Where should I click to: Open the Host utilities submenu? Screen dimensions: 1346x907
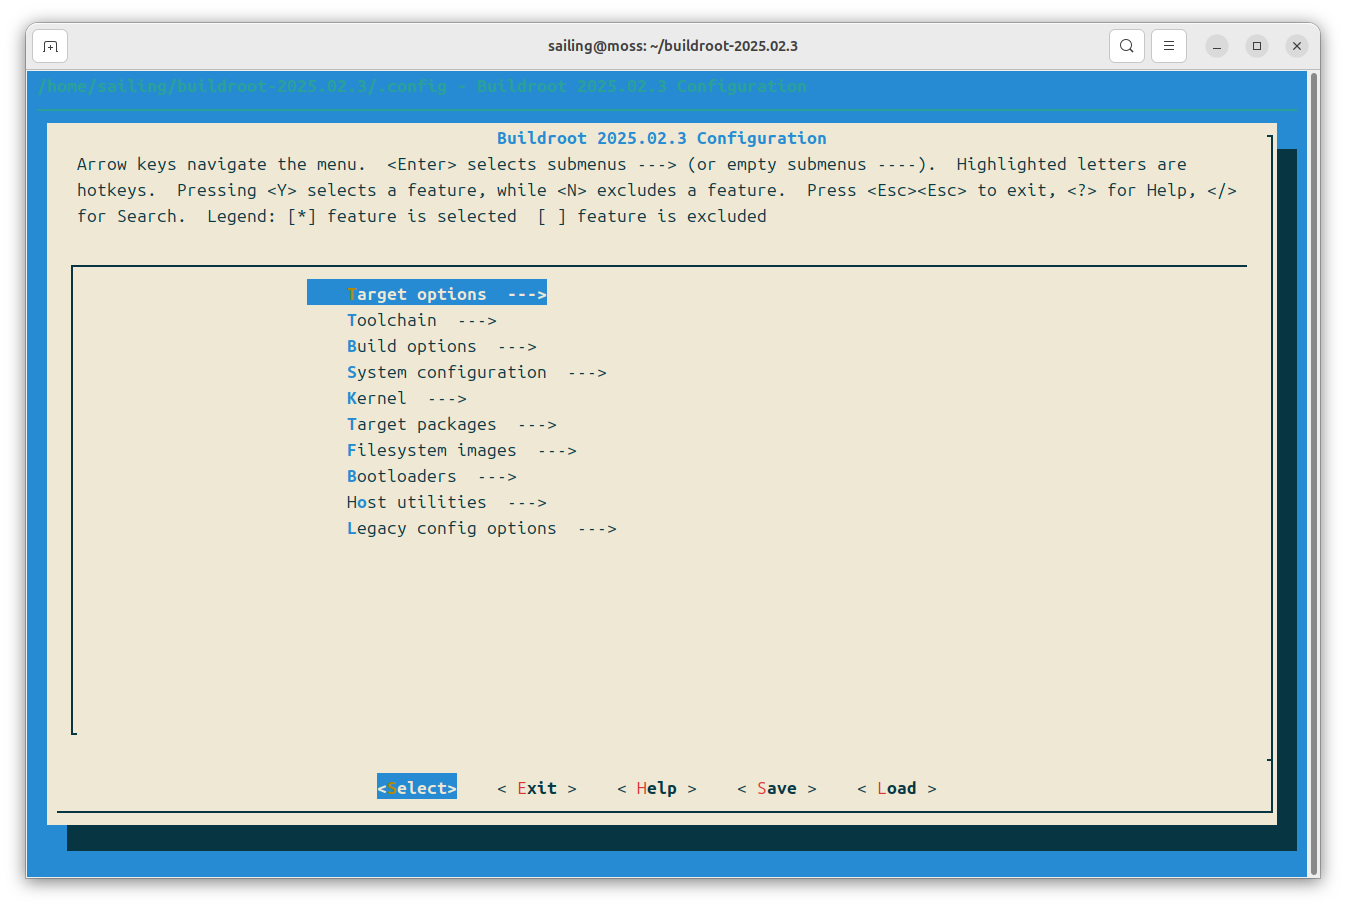446,502
